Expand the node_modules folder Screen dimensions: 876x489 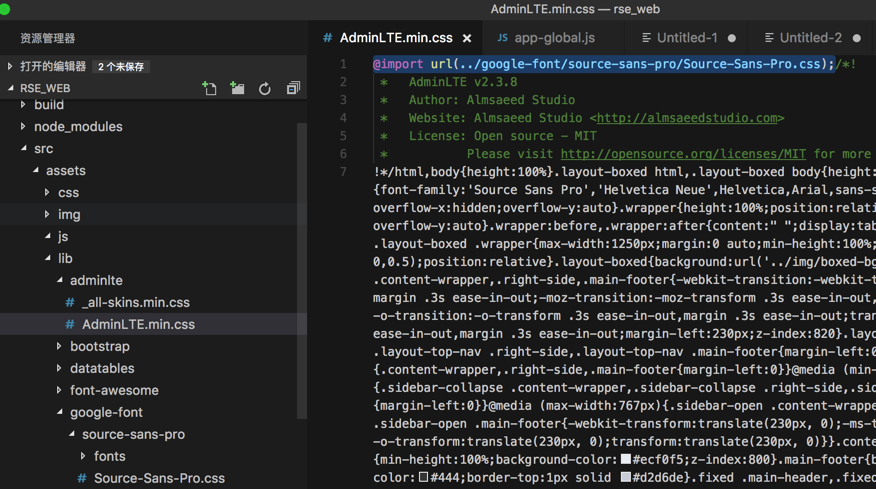(23, 126)
